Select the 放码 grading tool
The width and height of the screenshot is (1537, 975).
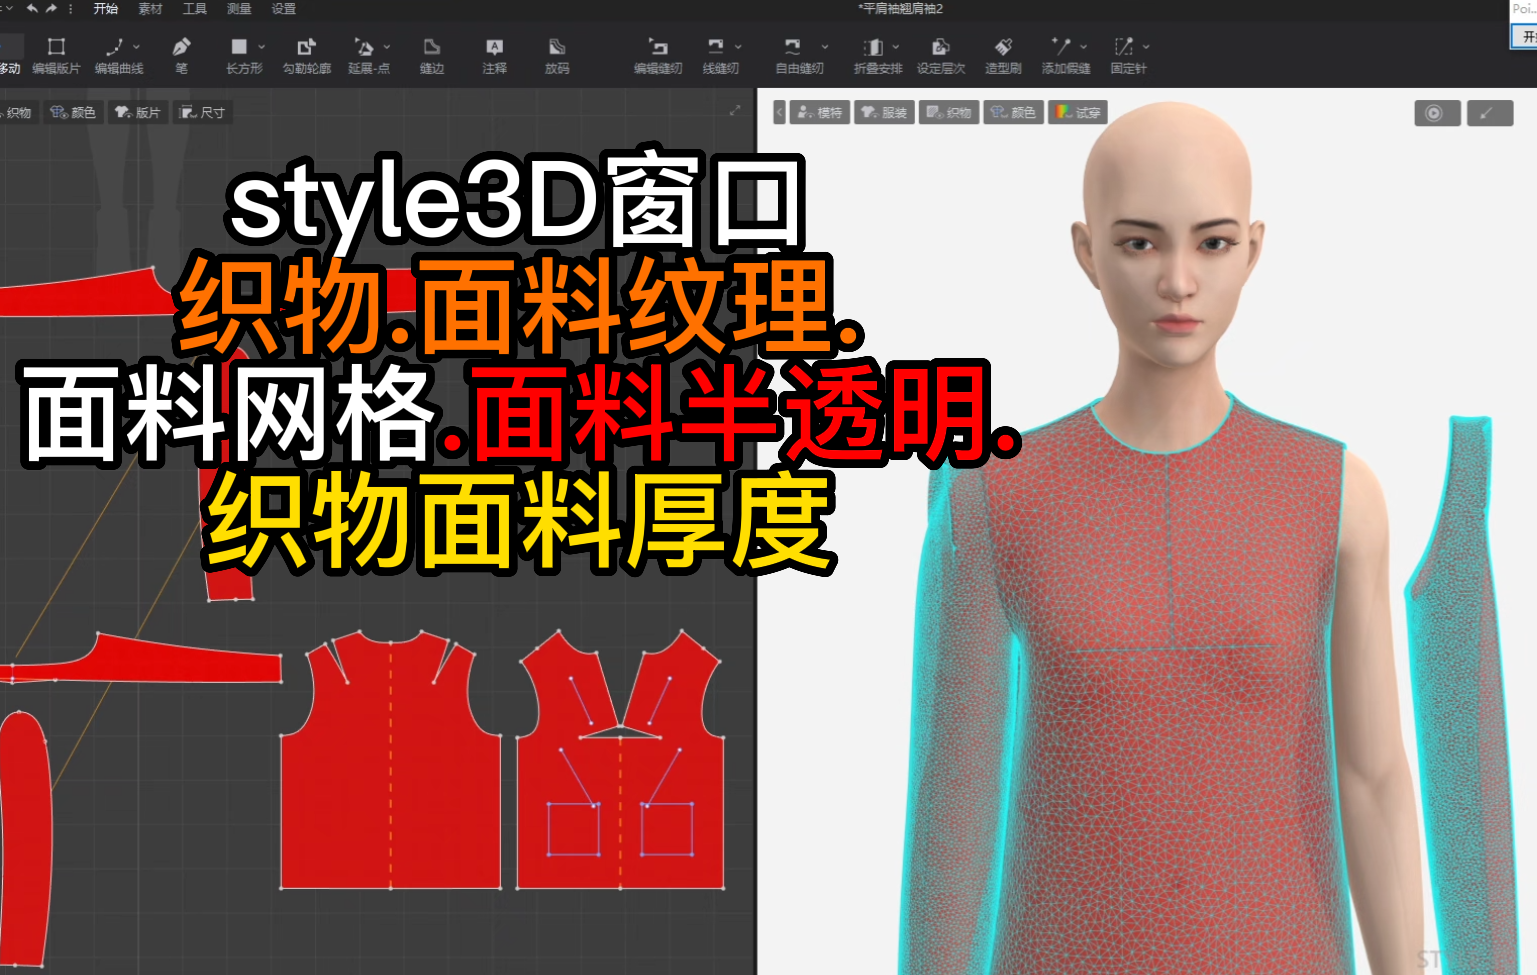point(557,55)
